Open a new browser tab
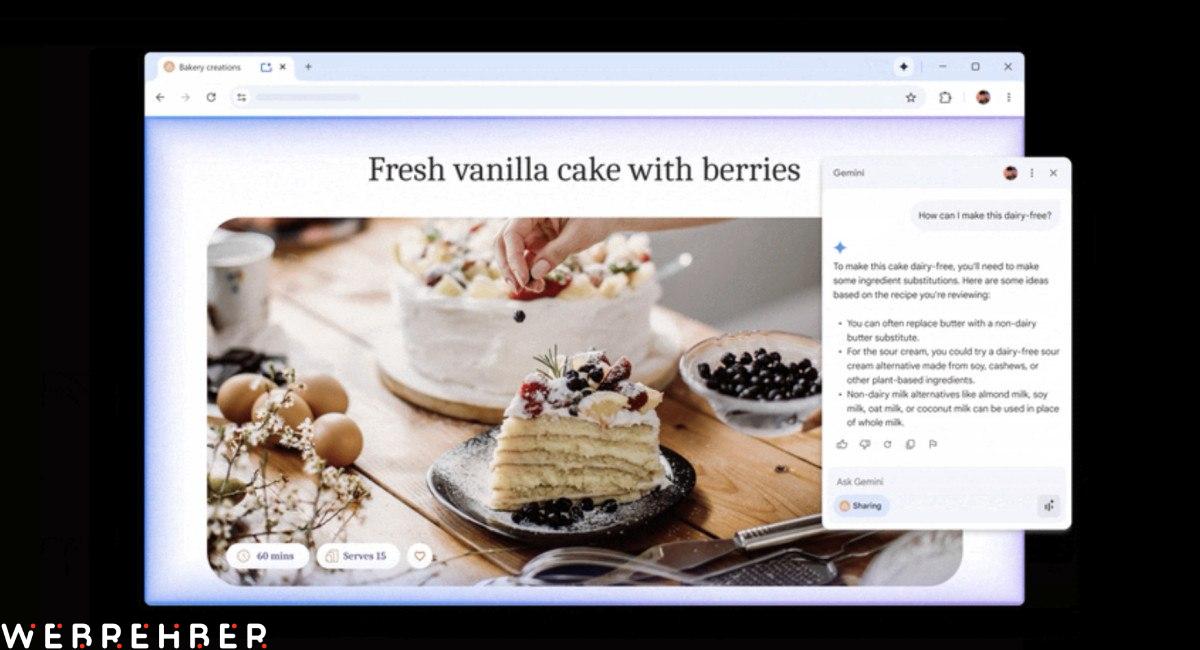This screenshot has height=650, width=1200. tap(308, 67)
